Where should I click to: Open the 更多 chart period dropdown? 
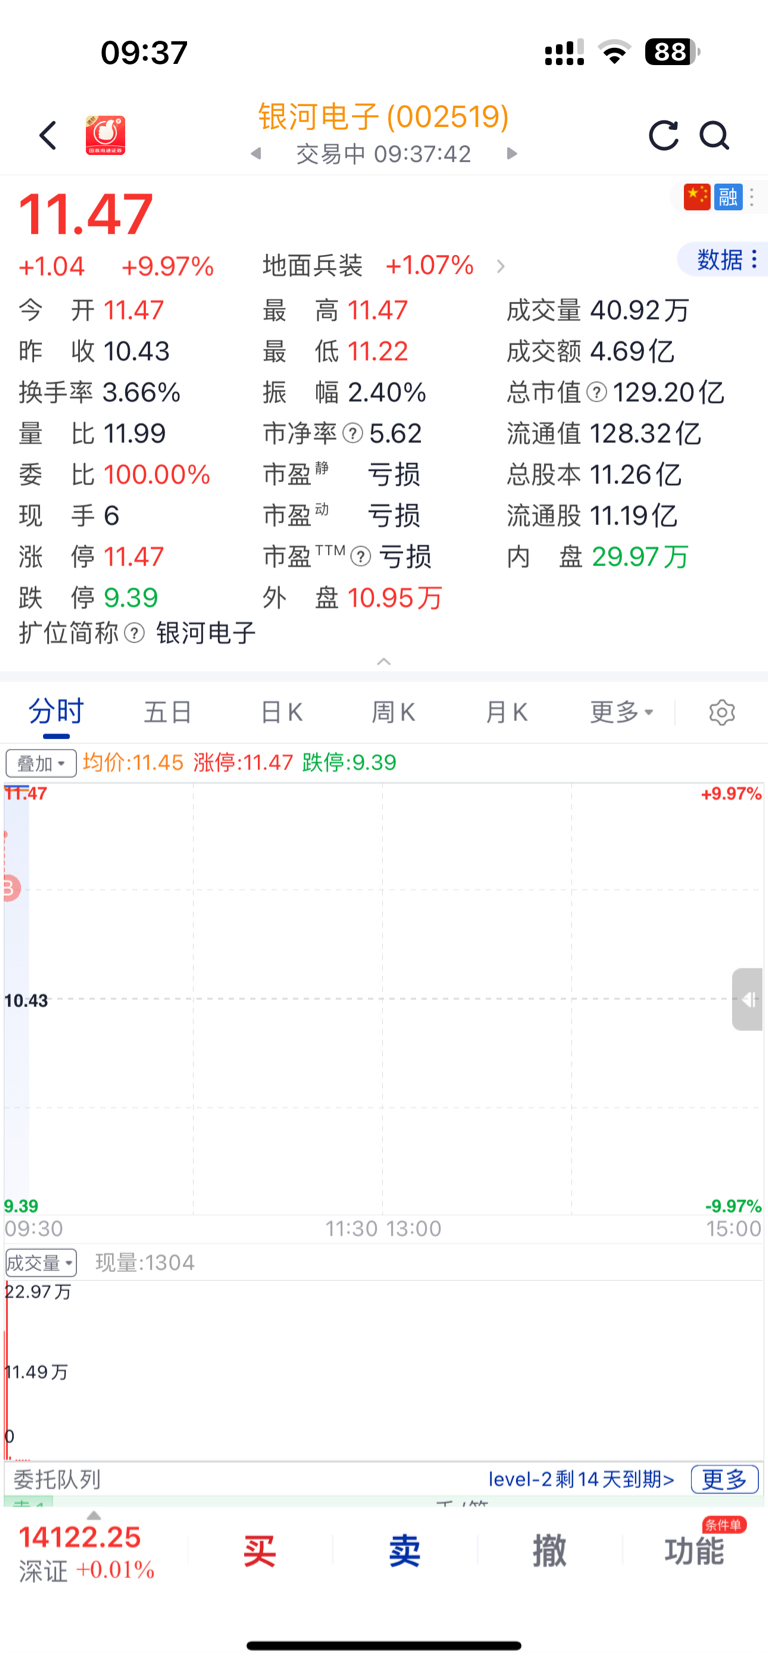point(621,712)
